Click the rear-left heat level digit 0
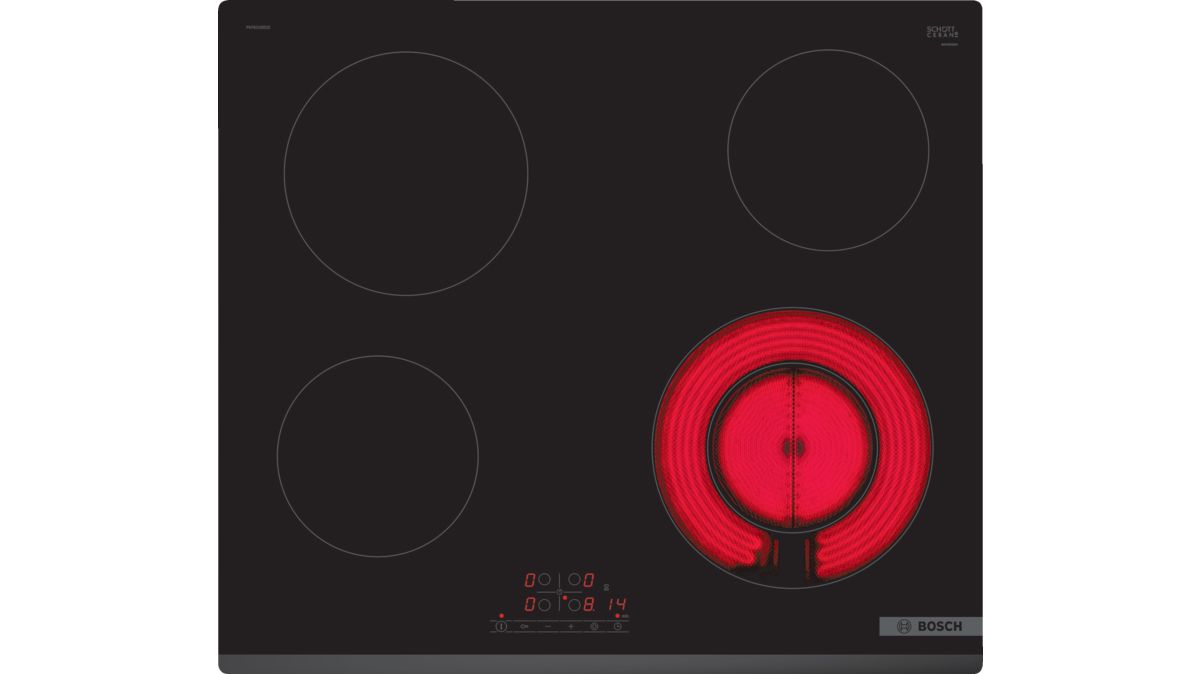Image resolution: width=1200 pixels, height=674 pixels. click(x=530, y=580)
